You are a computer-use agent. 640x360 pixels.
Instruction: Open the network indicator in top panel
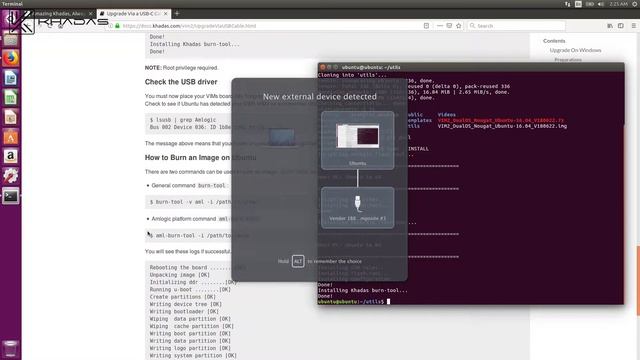point(568,4)
